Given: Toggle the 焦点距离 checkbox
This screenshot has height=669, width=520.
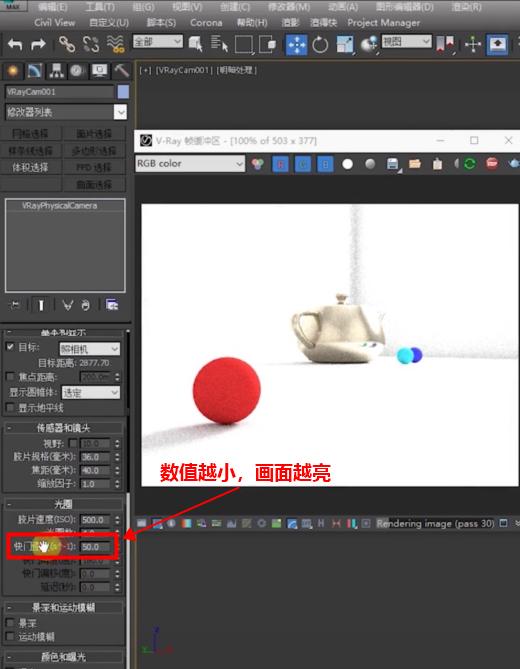Looking at the screenshot, I should click(10, 376).
